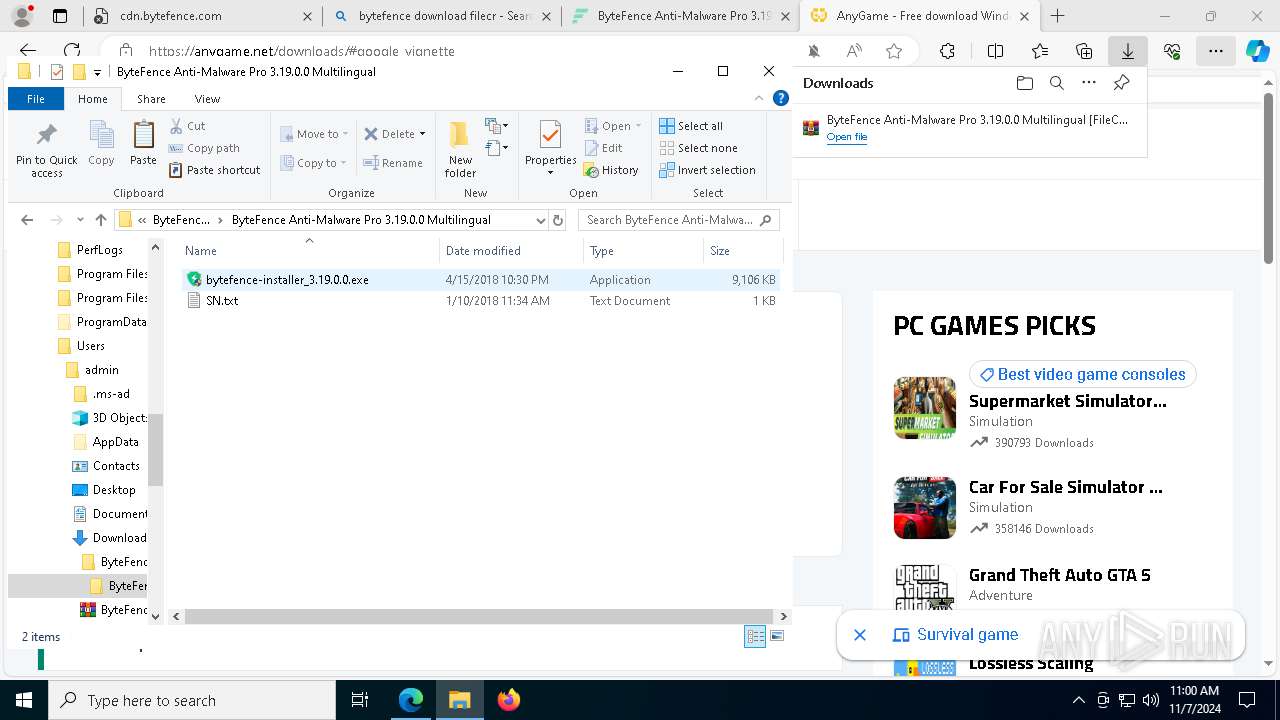
Task: Search downloads in Edge panel
Action: pos(1056,83)
